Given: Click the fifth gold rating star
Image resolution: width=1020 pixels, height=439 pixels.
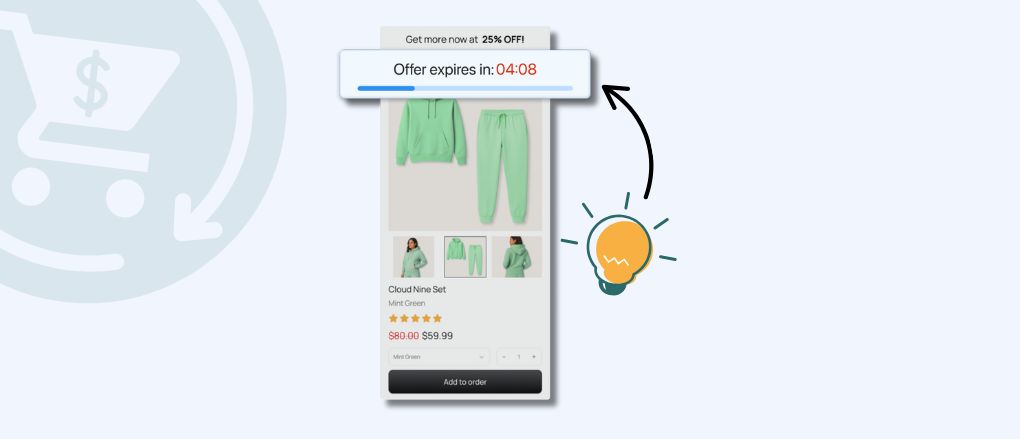Looking at the screenshot, I should tap(437, 318).
